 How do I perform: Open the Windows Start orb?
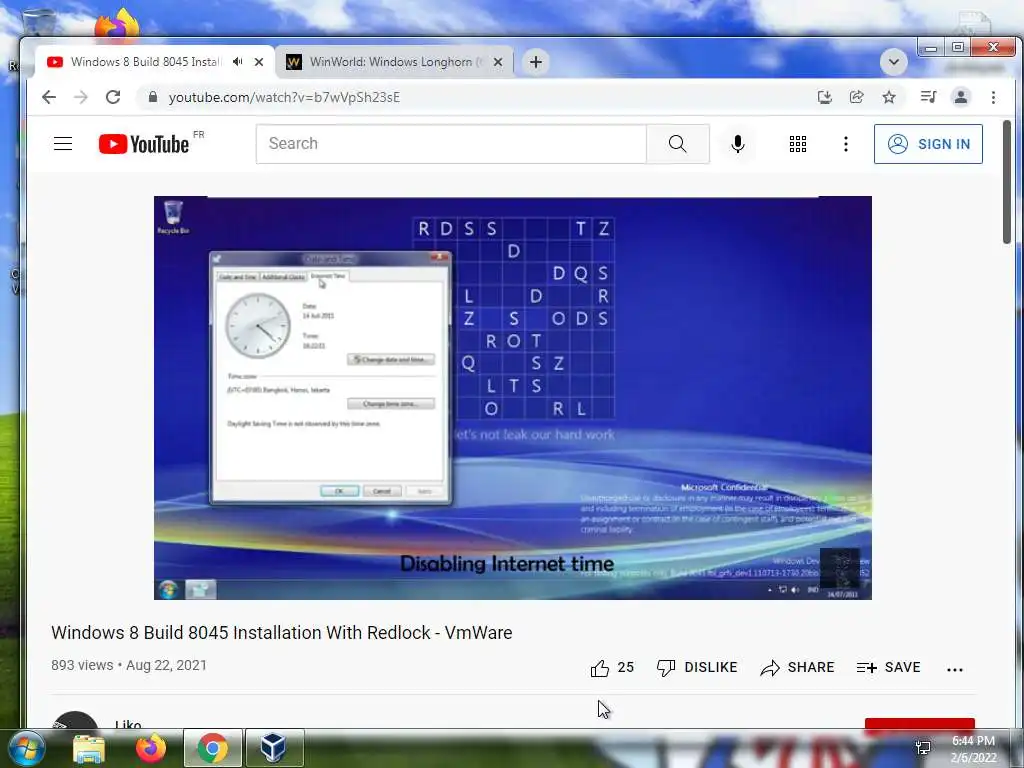click(x=27, y=748)
